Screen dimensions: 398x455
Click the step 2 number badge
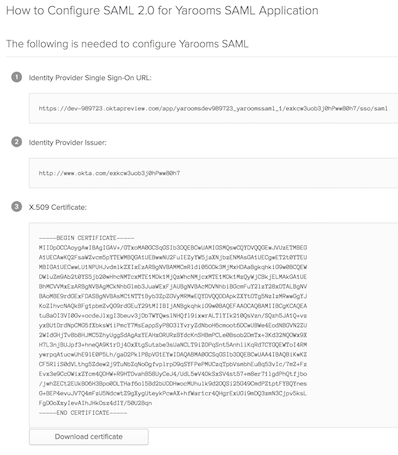click(x=17, y=142)
